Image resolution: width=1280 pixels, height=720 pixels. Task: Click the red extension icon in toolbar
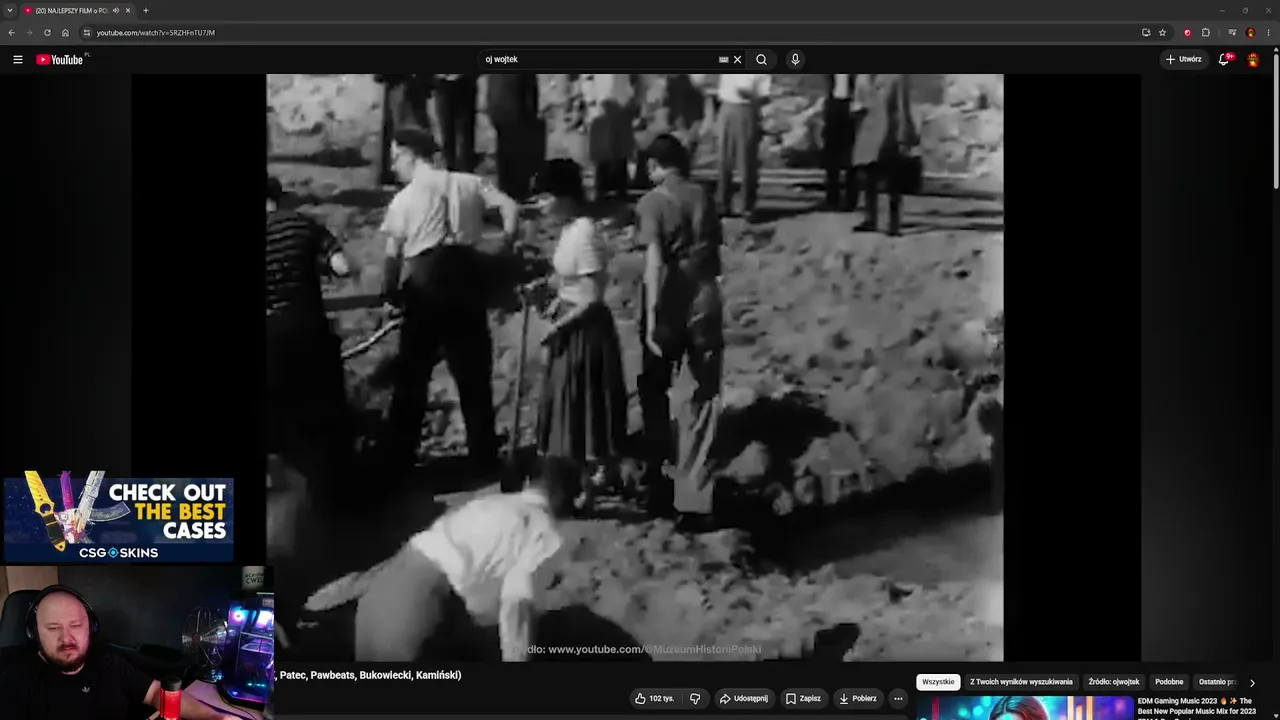1187,33
